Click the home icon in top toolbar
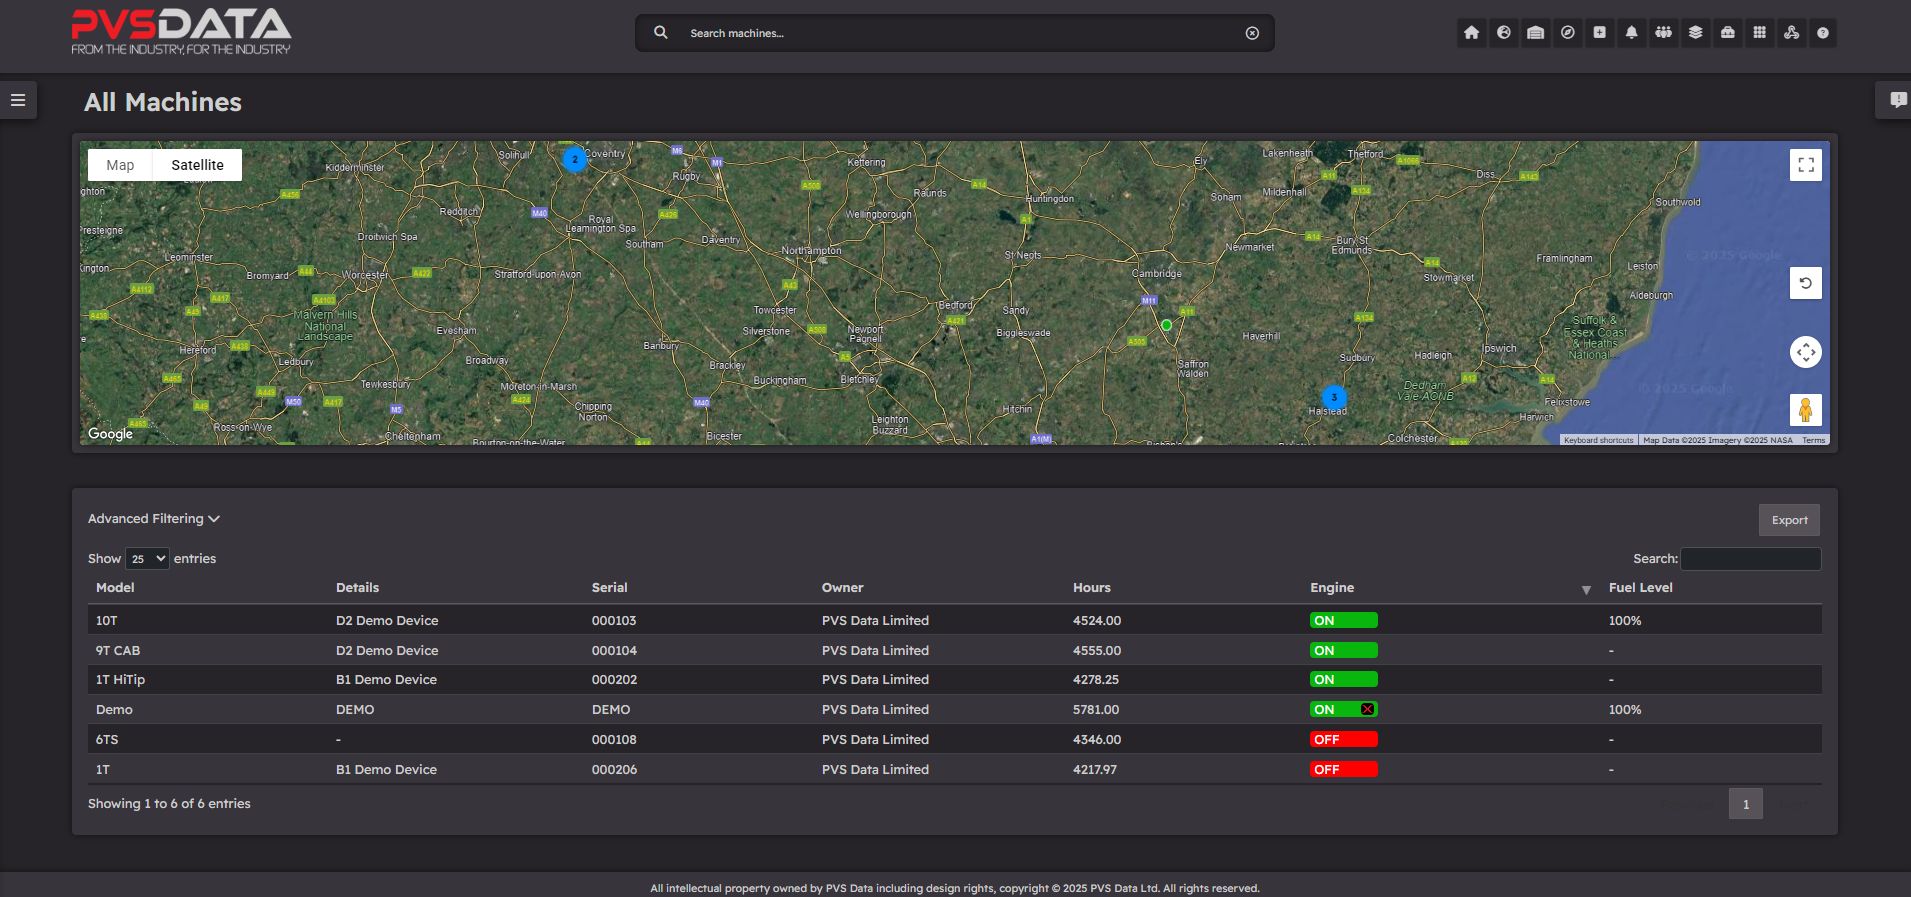Screen dimensions: 1911x897 pyautogui.click(x=1471, y=33)
